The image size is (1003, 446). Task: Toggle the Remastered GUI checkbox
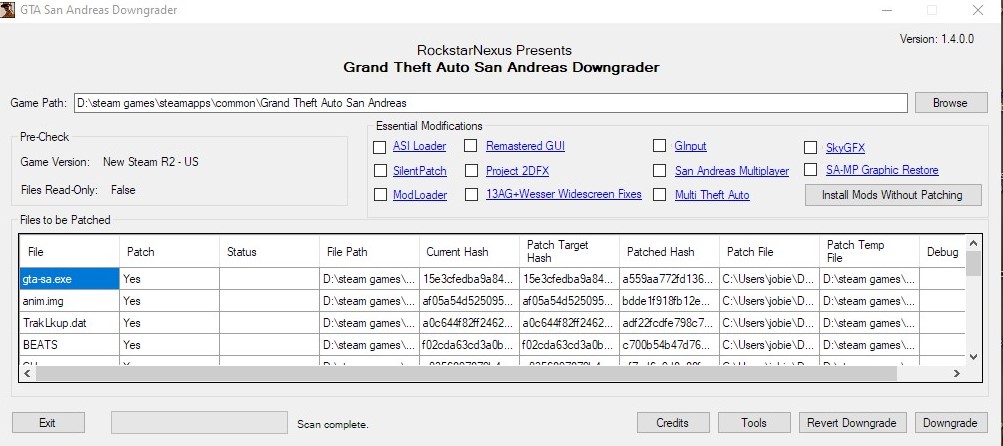pyautogui.click(x=471, y=146)
